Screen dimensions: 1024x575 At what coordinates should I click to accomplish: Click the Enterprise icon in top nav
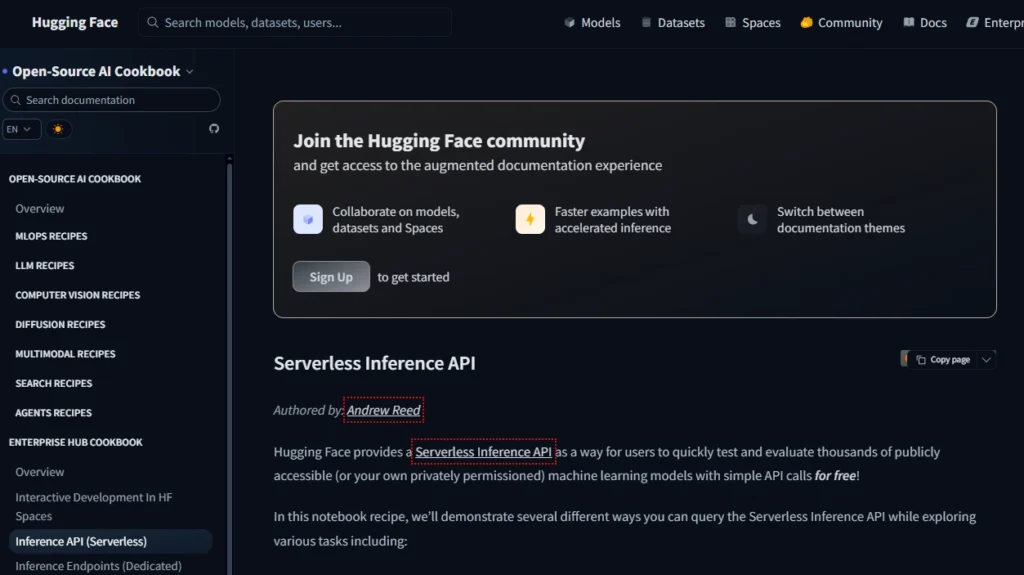972,22
